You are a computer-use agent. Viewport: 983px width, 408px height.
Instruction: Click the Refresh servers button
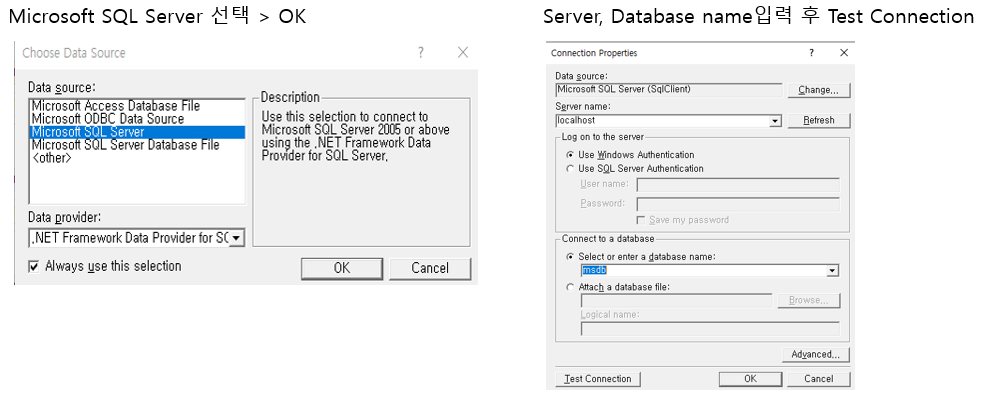tap(818, 120)
